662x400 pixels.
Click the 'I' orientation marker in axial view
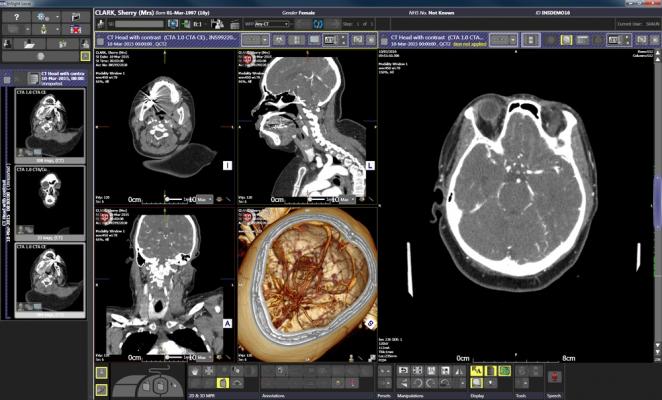click(x=228, y=164)
